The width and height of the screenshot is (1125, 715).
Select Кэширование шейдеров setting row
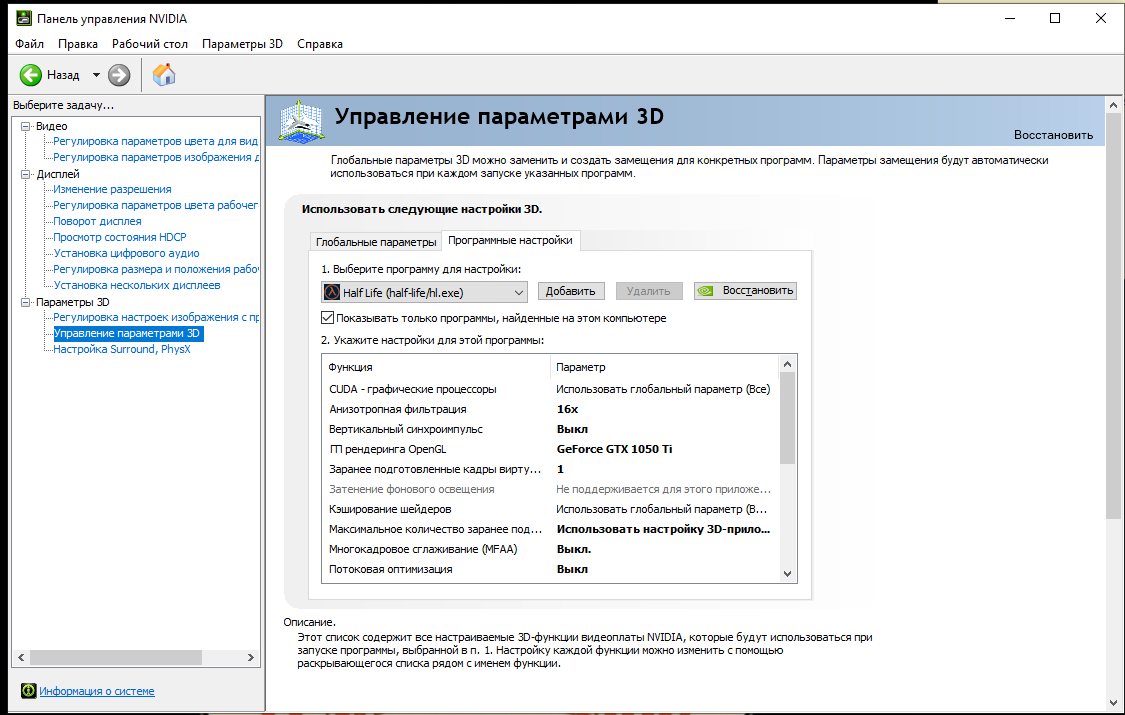[x=550, y=509]
